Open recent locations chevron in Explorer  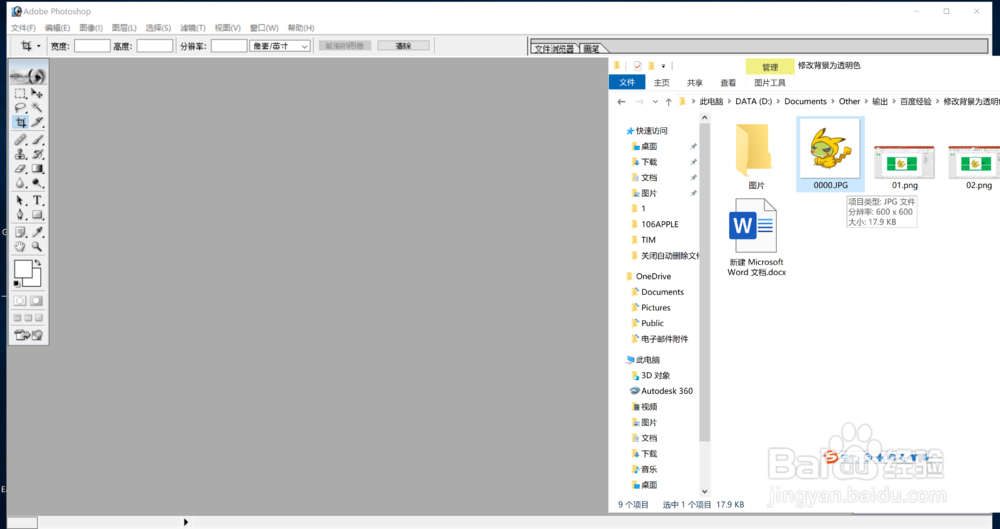(655, 101)
